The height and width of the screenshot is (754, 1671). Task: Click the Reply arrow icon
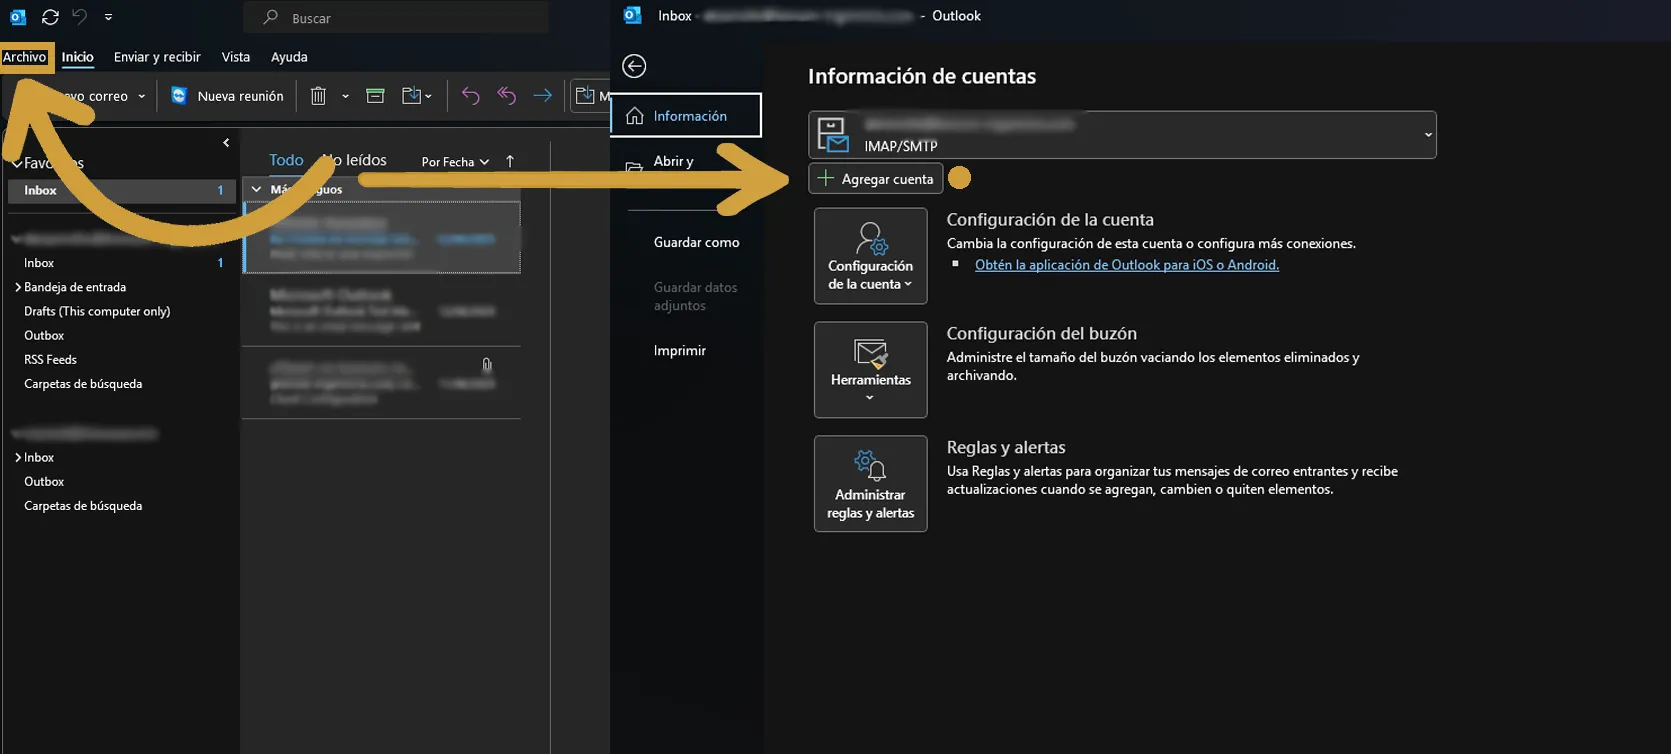pyautogui.click(x=471, y=96)
